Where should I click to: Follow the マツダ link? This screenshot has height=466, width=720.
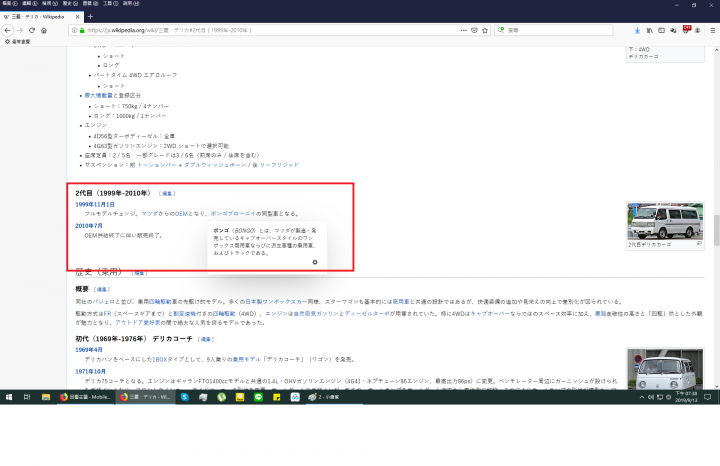149,213
